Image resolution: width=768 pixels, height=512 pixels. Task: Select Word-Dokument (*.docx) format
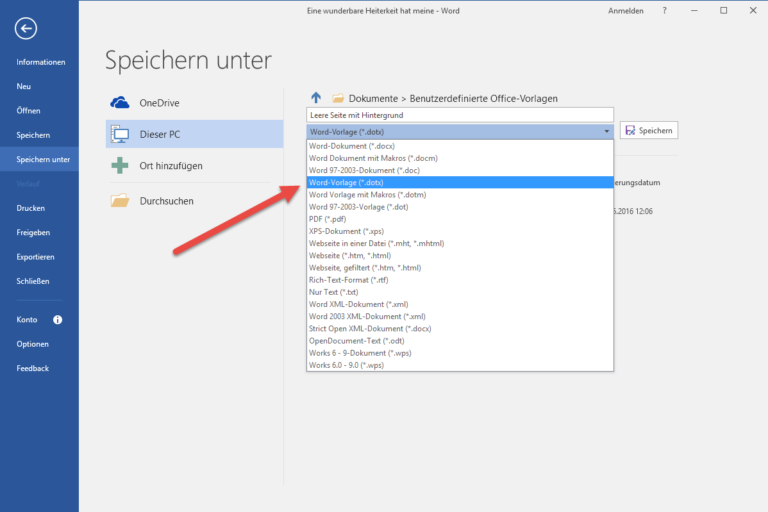(x=460, y=146)
